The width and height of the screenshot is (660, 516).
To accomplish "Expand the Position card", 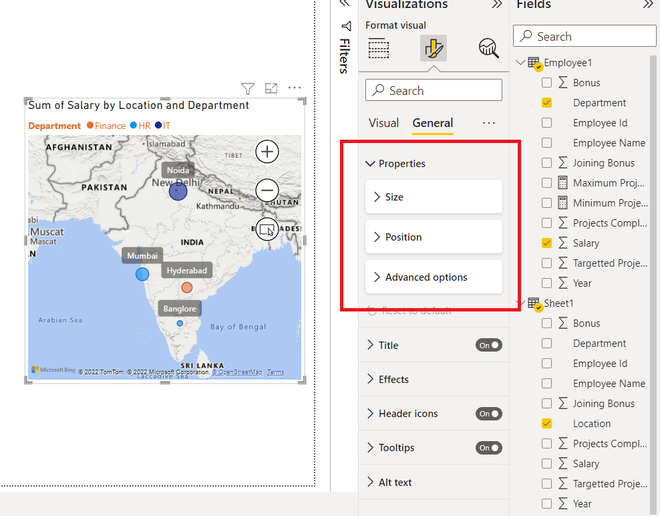I will point(434,237).
